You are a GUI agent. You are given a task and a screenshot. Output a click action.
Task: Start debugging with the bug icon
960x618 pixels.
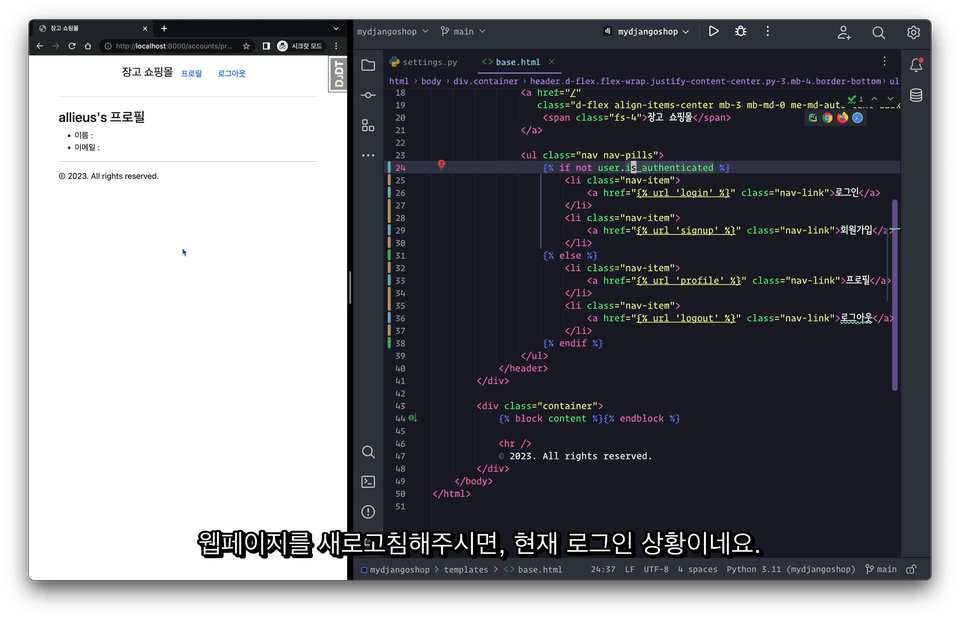[x=740, y=32]
